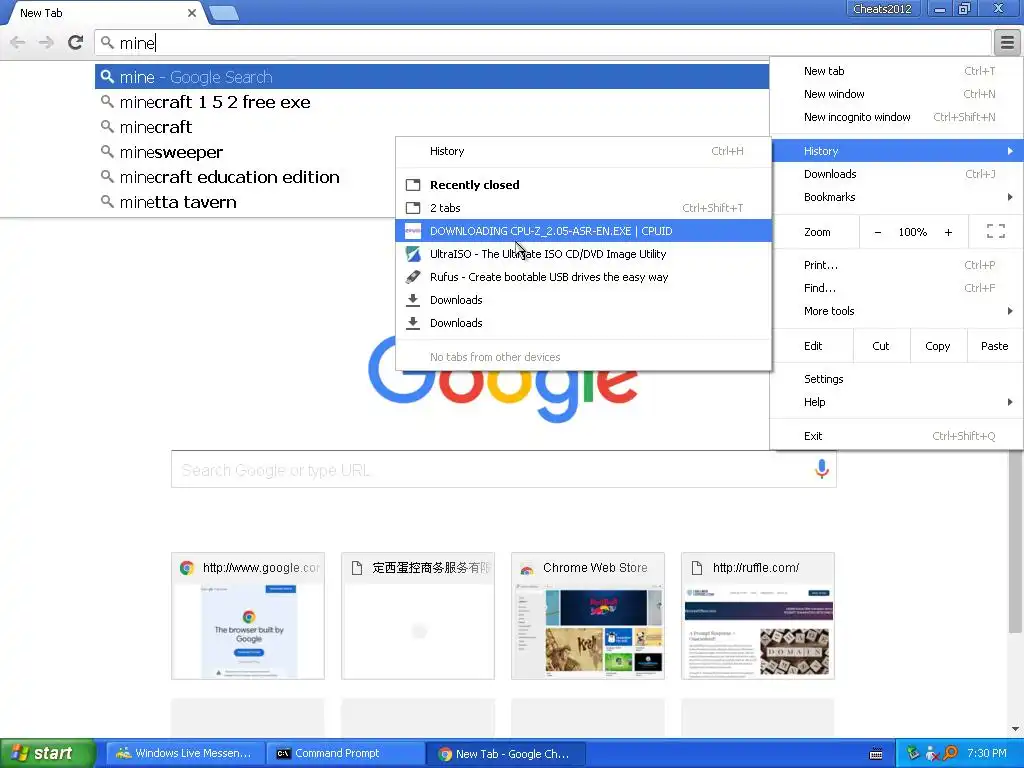The height and width of the screenshot is (768, 1024).
Task: Click the page vertical scrollbar
Action: (x=1015, y=542)
